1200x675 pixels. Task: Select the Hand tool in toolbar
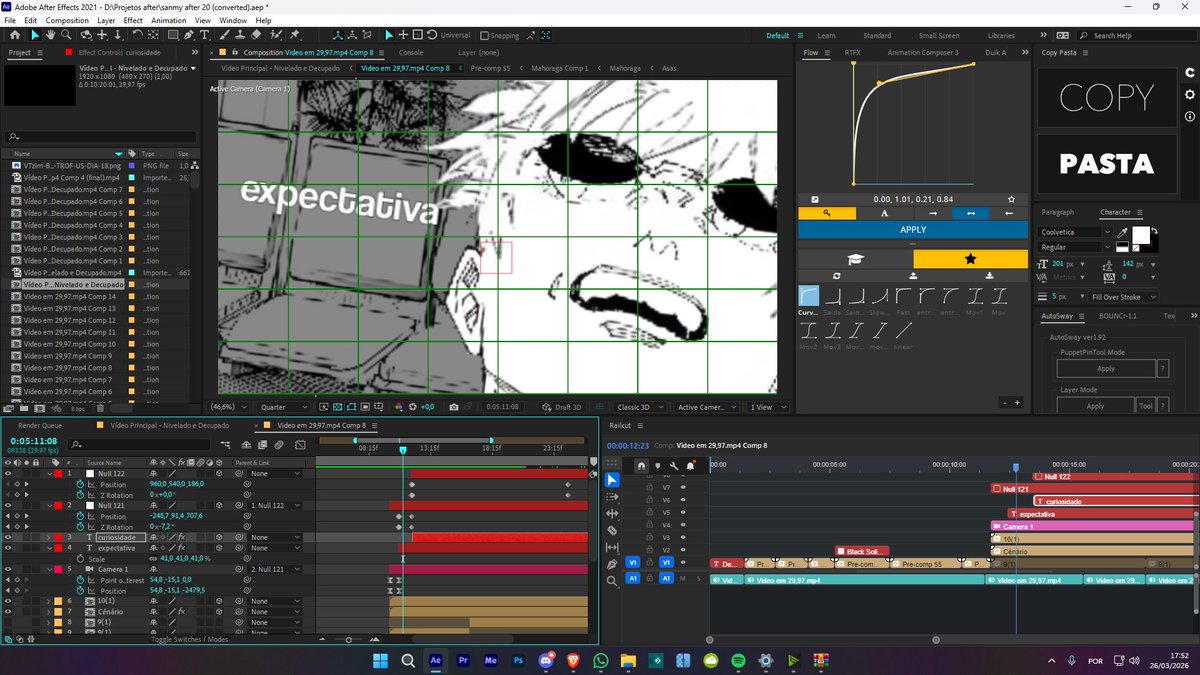[x=50, y=35]
